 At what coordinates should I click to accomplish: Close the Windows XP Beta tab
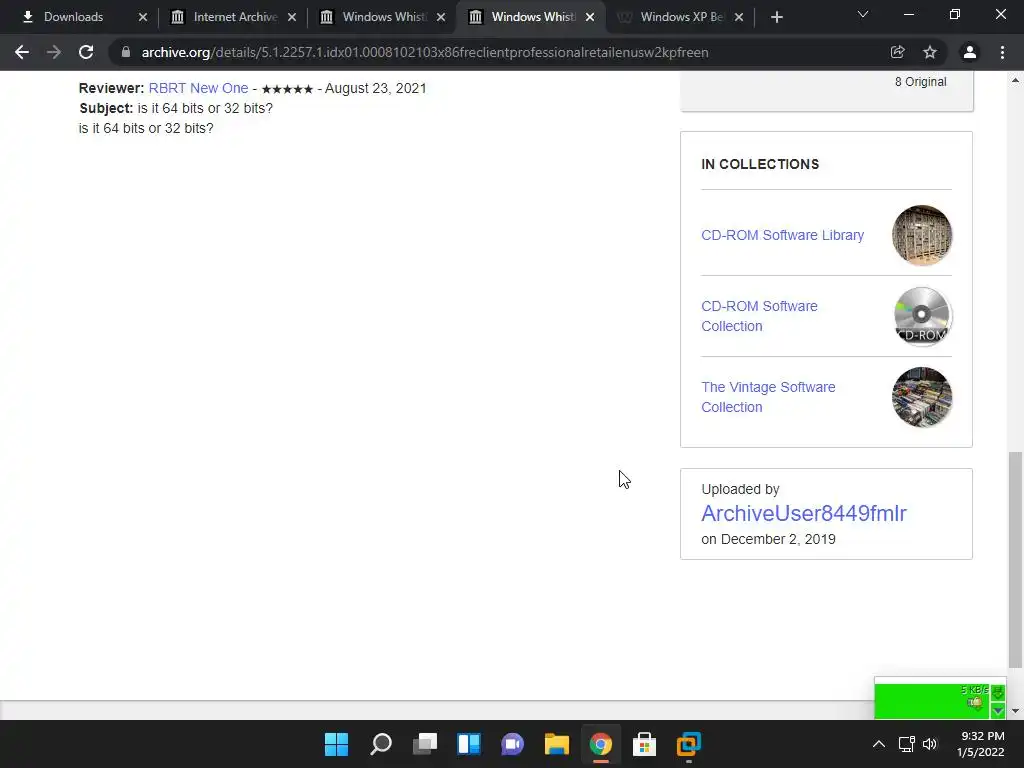pyautogui.click(x=739, y=17)
